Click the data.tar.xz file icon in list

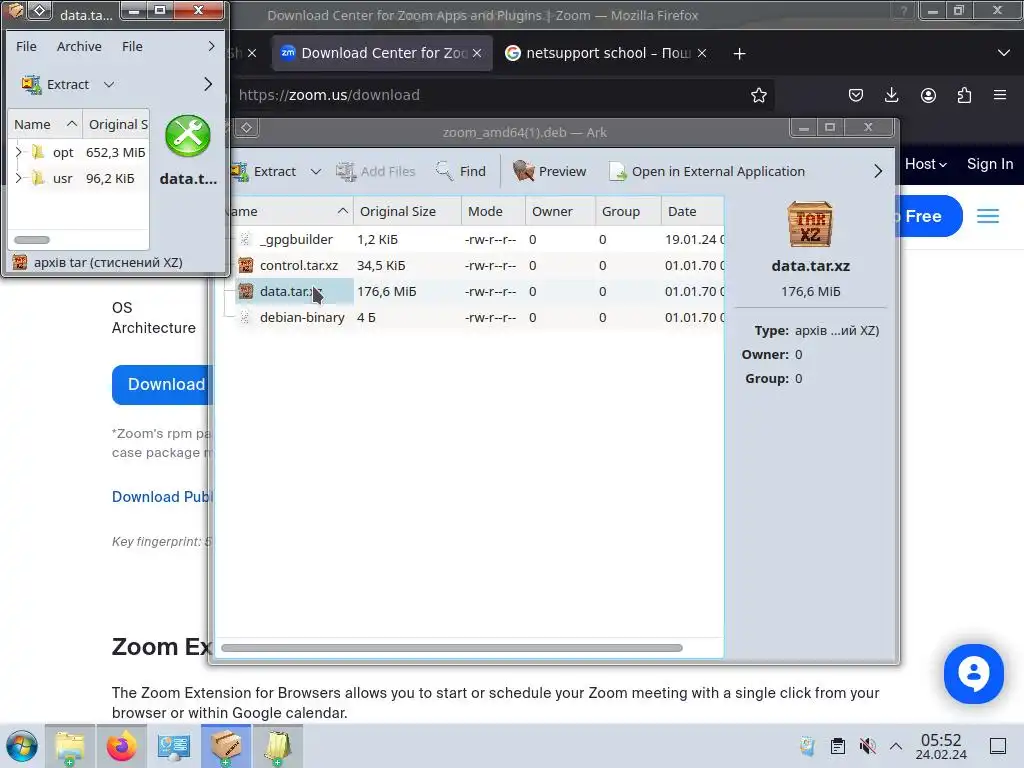(x=246, y=291)
